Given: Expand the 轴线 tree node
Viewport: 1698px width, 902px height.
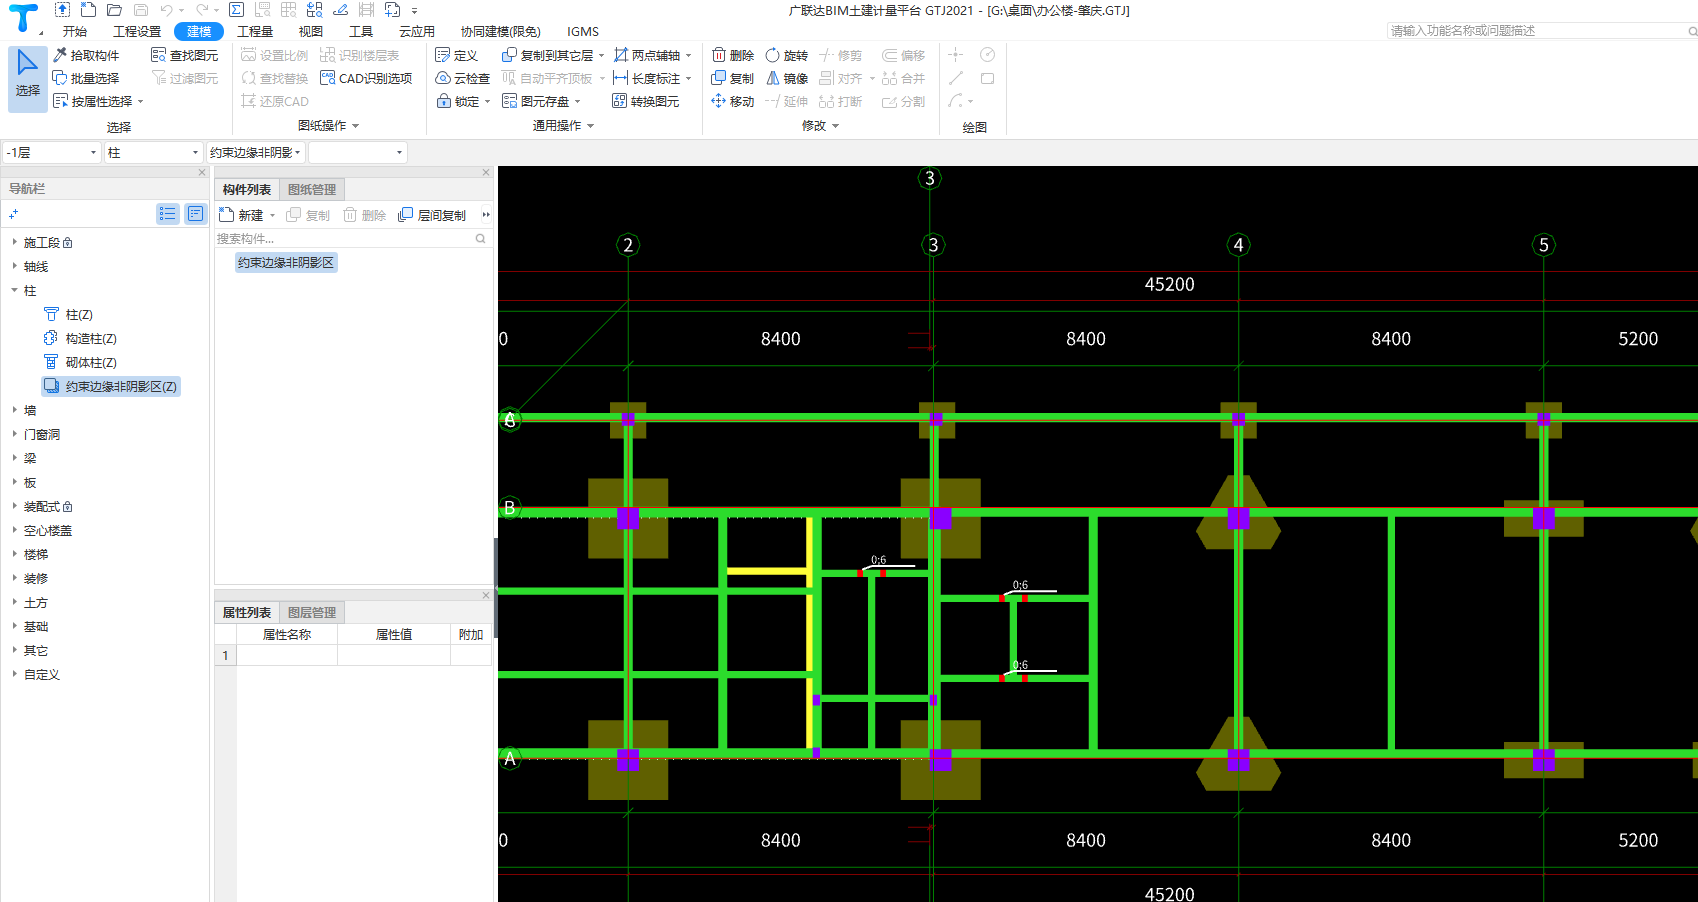Looking at the screenshot, I should (14, 266).
